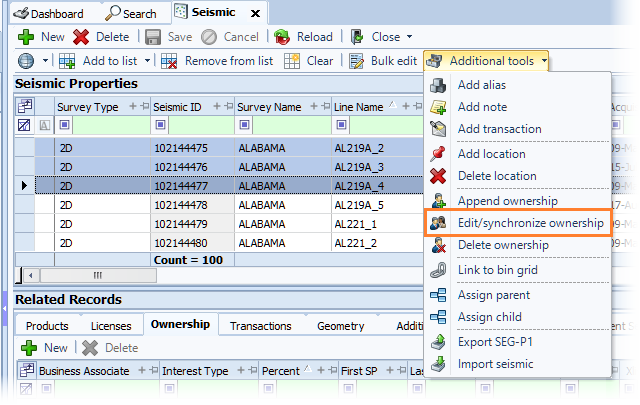This screenshot has width=640, height=405.
Task: Click the Import seismic icon
Action: (438, 364)
